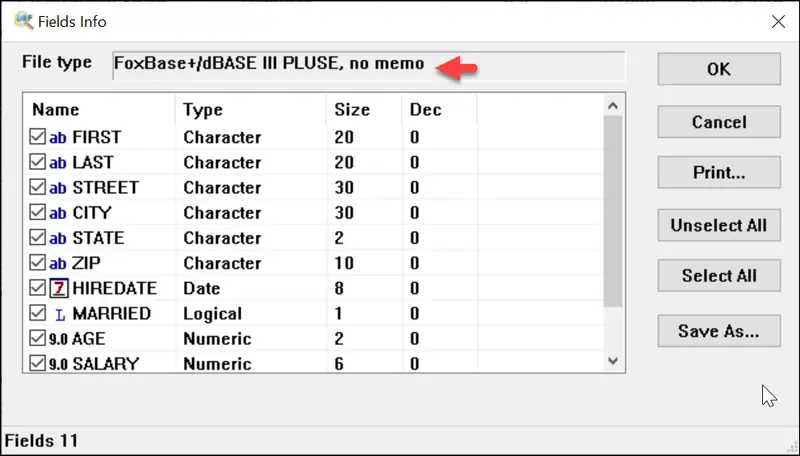Click the ab icon beside LAST
The width and height of the screenshot is (800, 456).
tap(58, 163)
